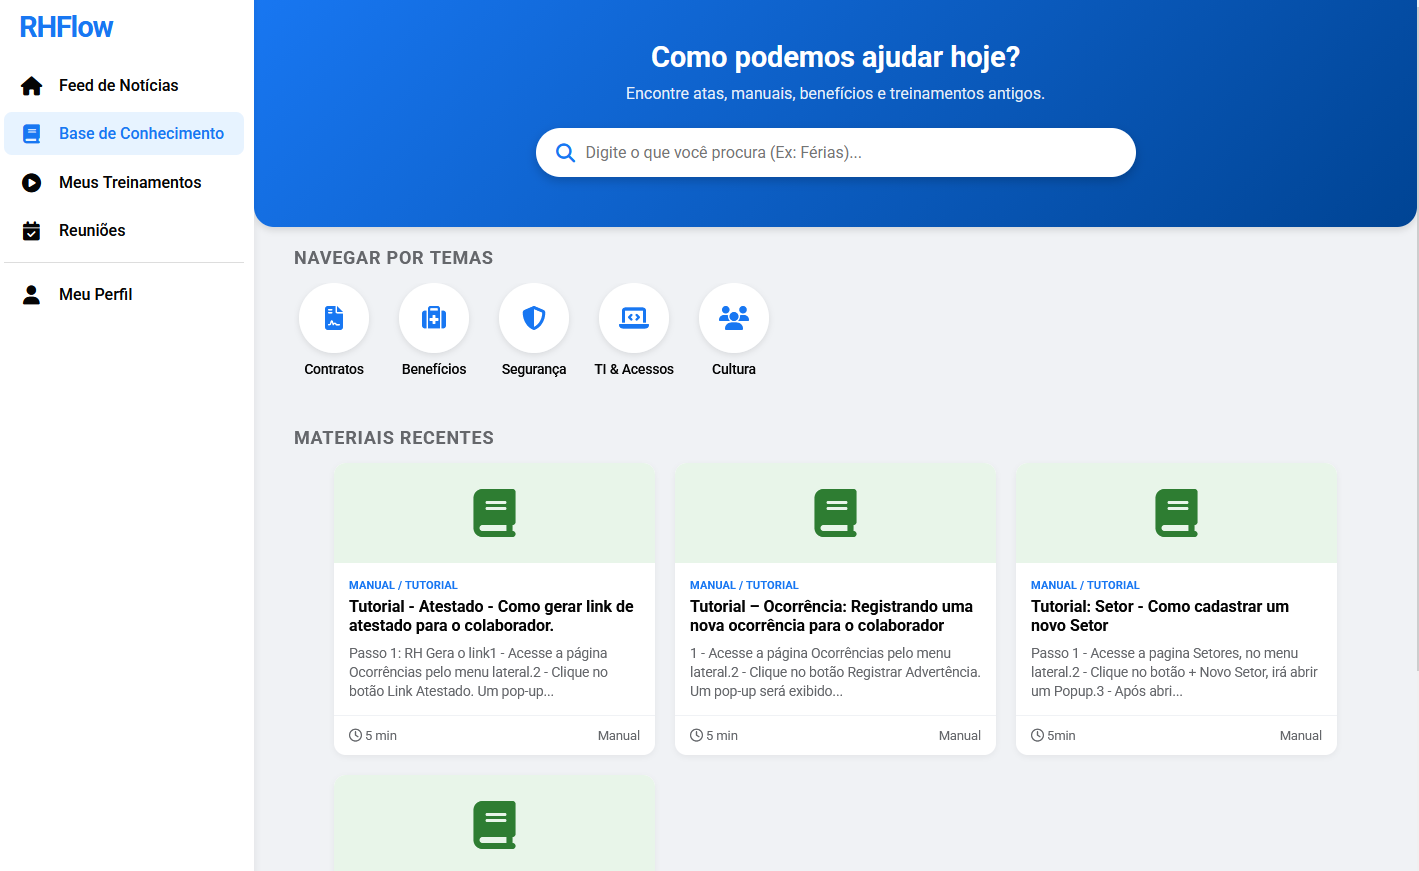Switch to Meus Treinamentos section
1419x871 pixels.
click(130, 182)
